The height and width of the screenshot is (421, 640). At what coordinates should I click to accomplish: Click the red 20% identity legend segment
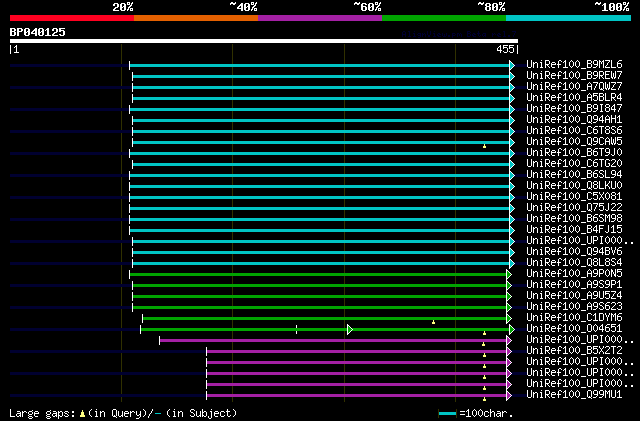coord(72,18)
